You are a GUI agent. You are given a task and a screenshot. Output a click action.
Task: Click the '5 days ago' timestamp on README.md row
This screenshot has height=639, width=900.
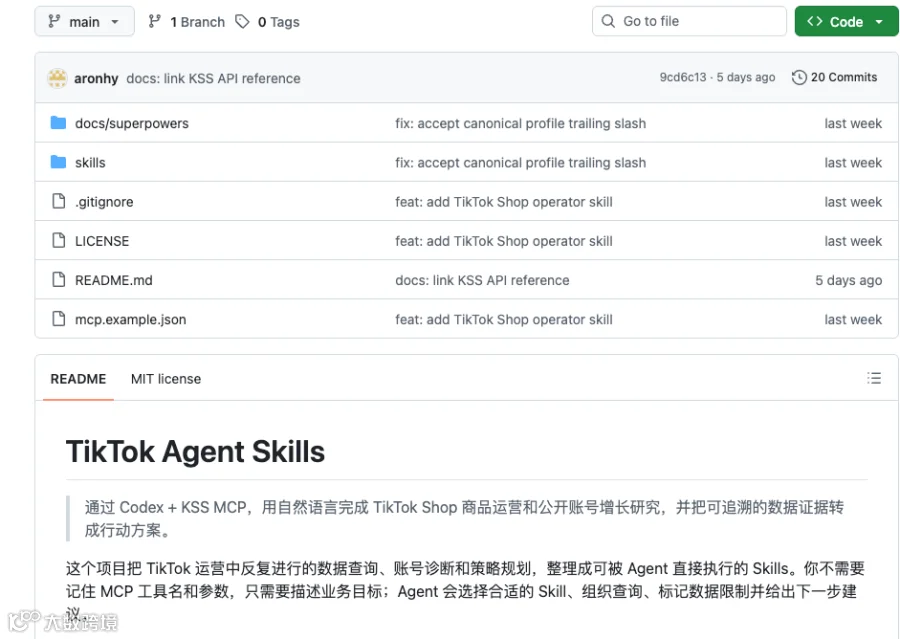[848, 280]
